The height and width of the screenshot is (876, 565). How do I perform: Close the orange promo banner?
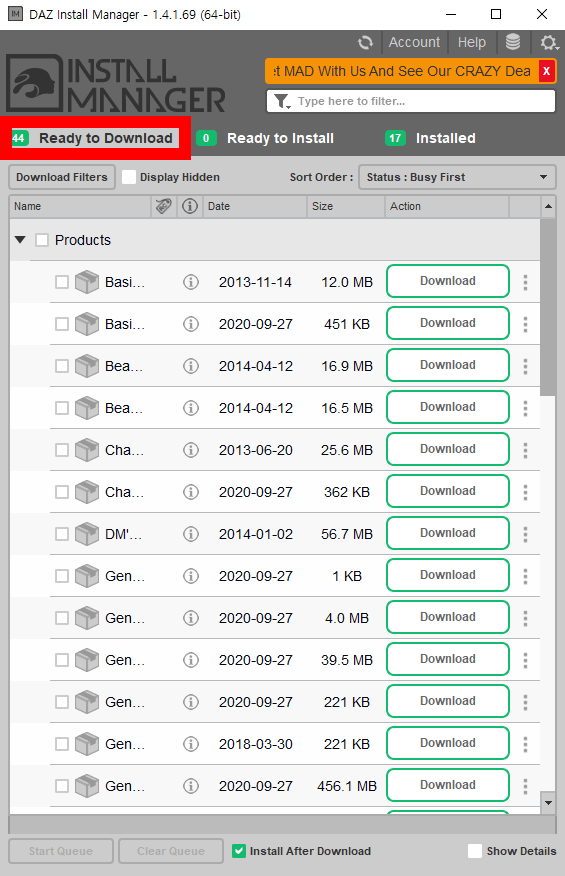pos(547,71)
